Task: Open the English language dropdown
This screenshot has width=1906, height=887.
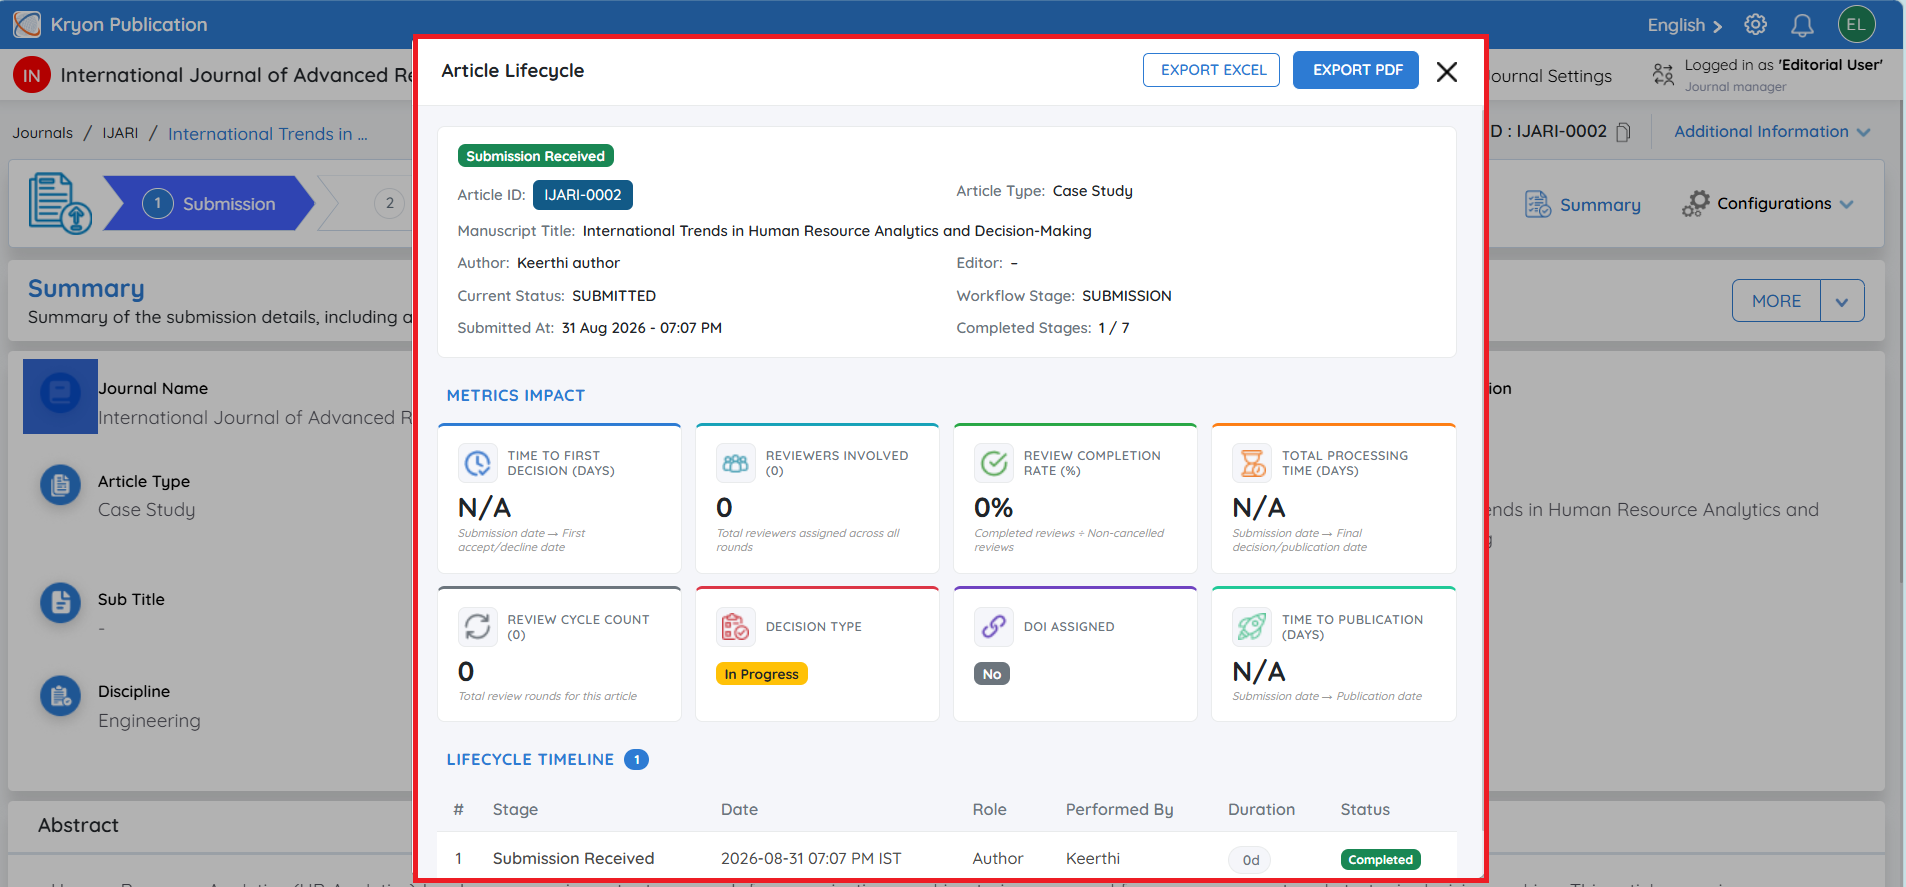Action: [x=1685, y=25]
